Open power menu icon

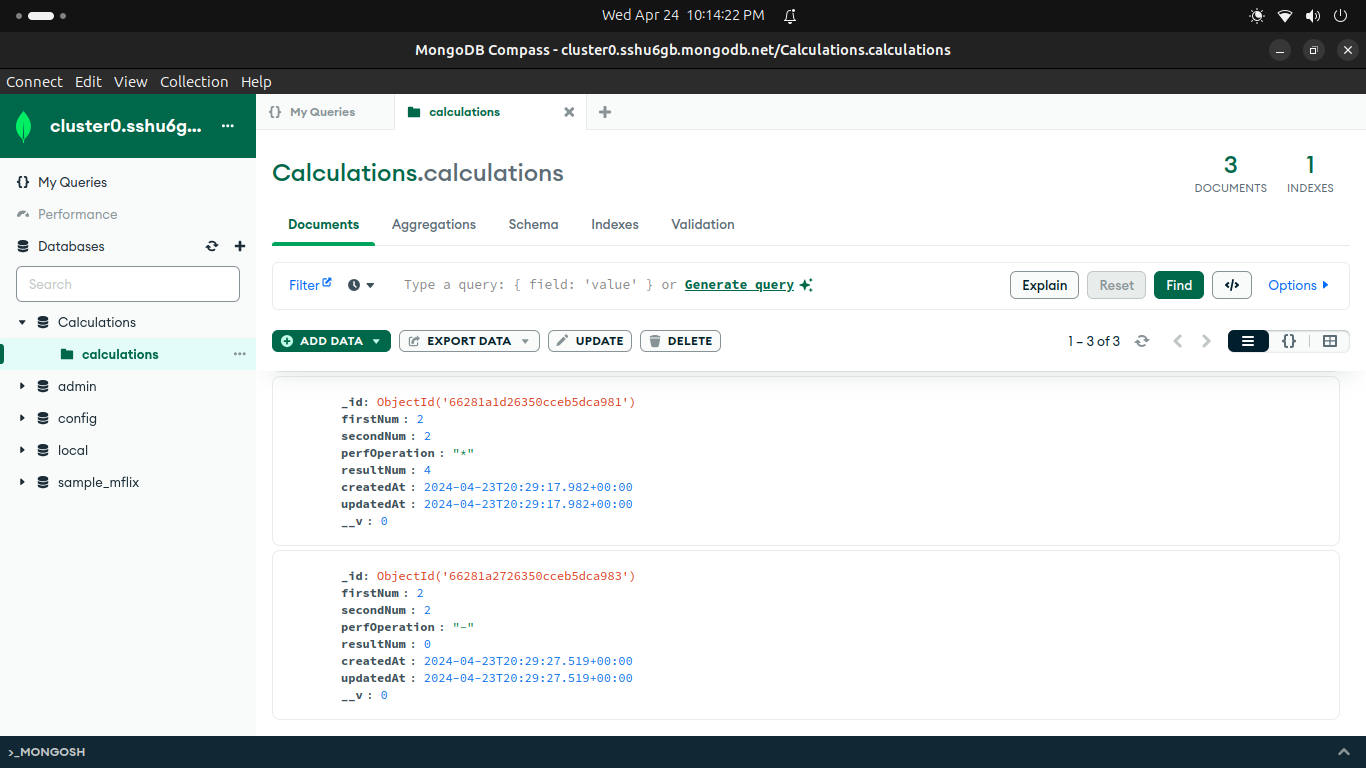coord(1340,16)
